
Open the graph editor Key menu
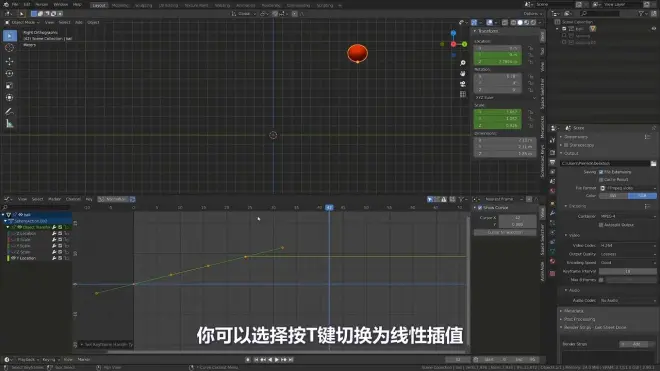point(89,199)
